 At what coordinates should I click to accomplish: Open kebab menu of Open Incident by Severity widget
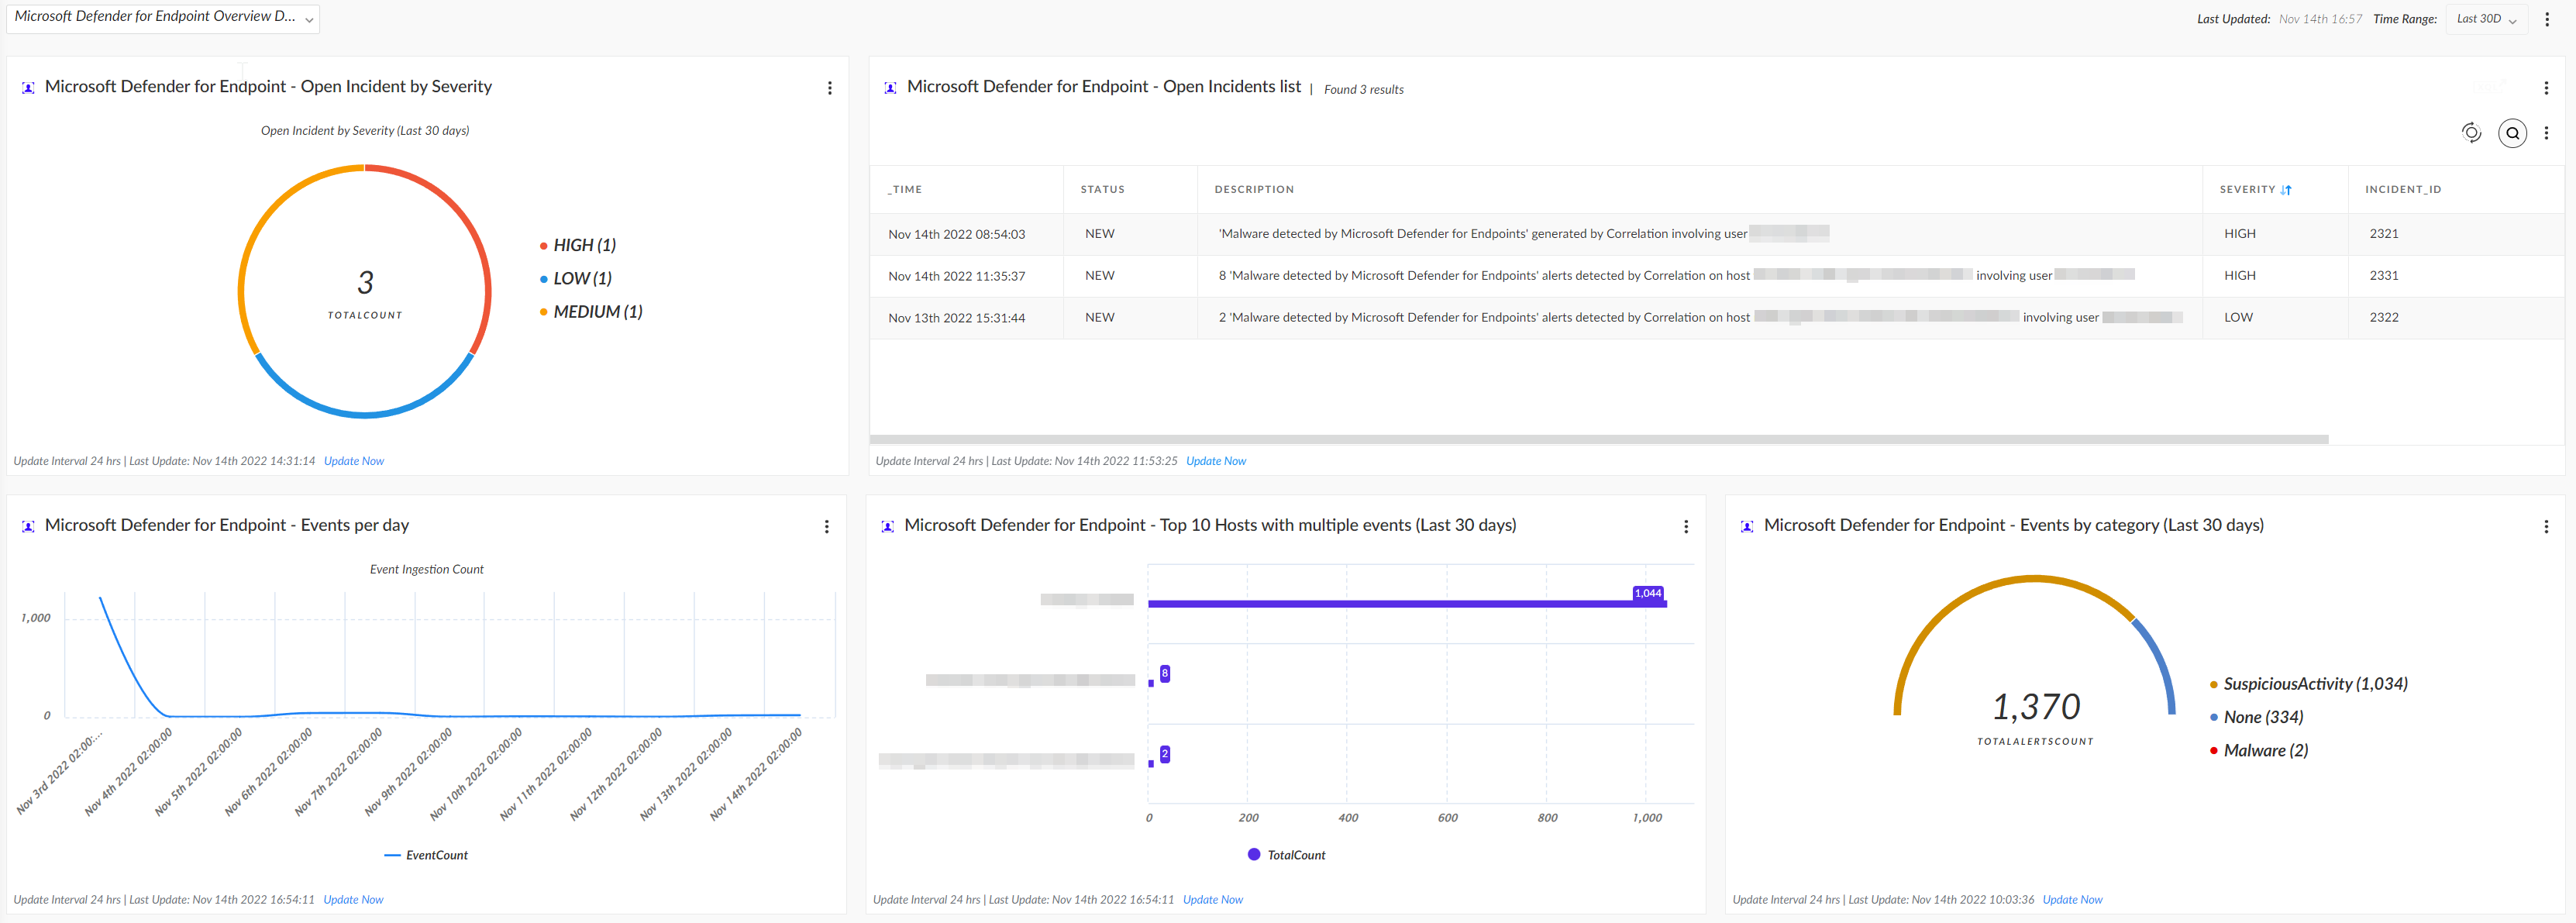click(x=829, y=88)
